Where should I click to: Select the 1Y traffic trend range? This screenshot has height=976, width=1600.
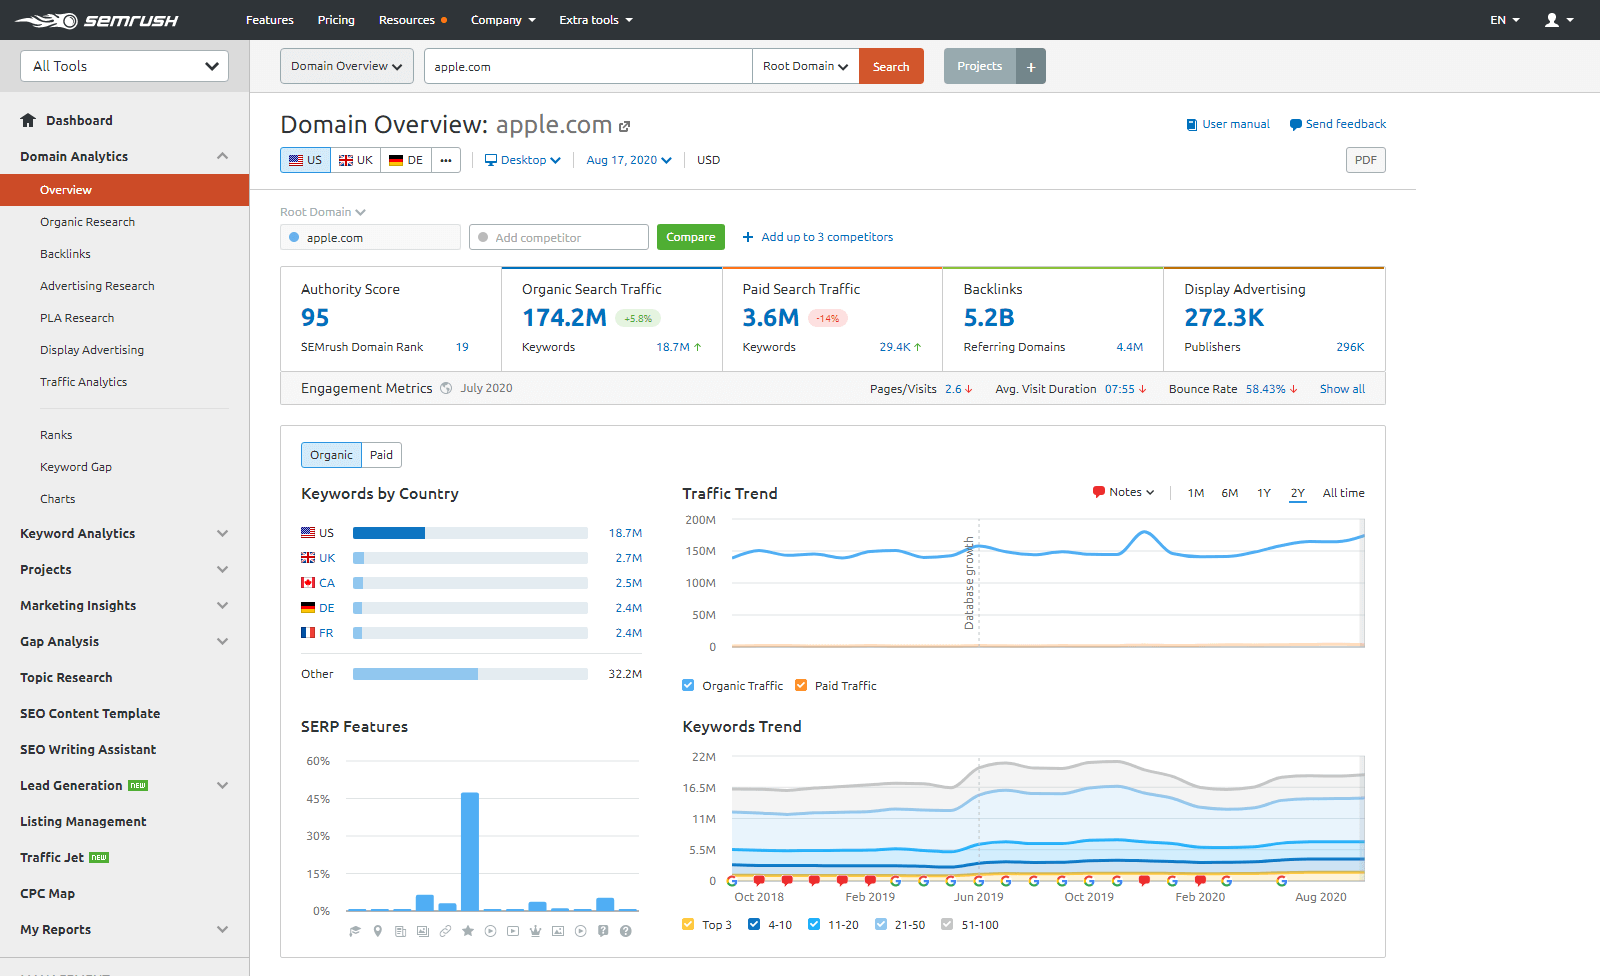coord(1264,493)
